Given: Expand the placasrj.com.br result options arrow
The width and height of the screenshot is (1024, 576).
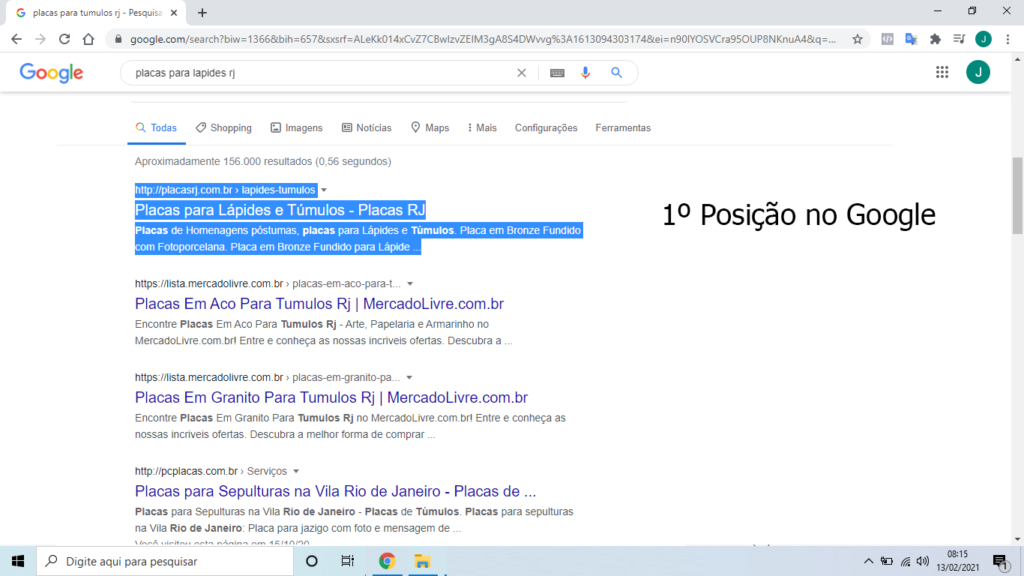Looking at the screenshot, I should (x=324, y=190).
